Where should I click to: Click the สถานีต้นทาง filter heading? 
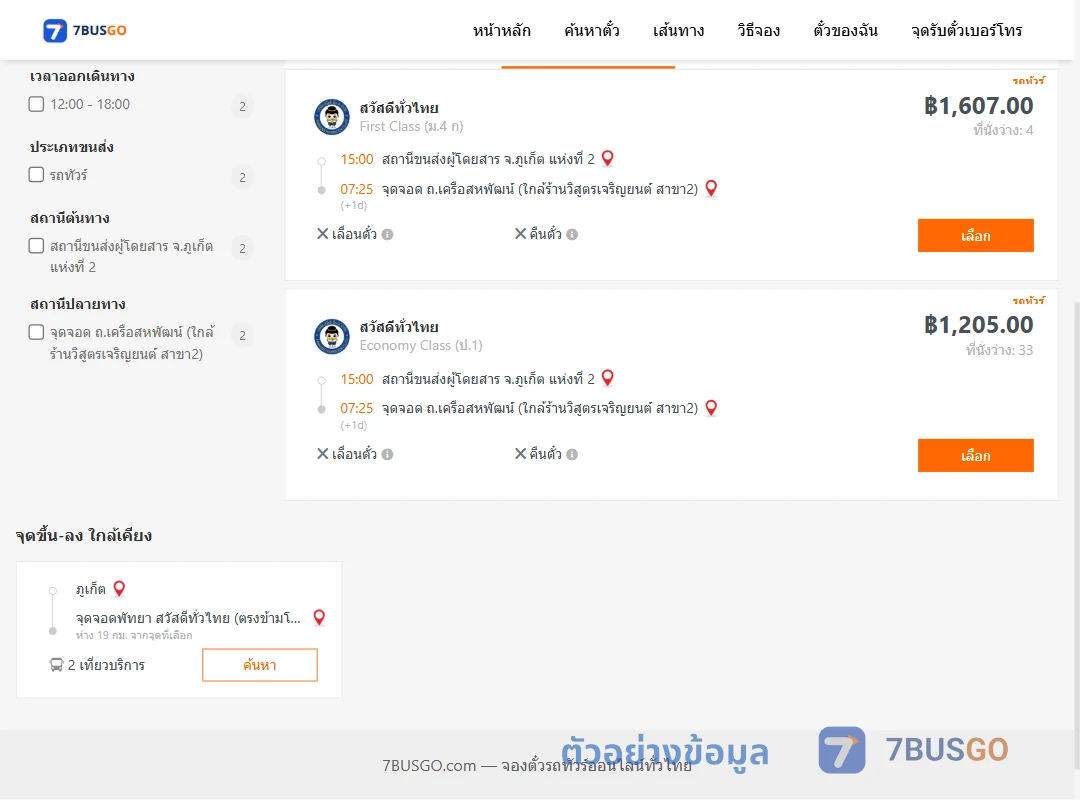pyautogui.click(x=70, y=218)
